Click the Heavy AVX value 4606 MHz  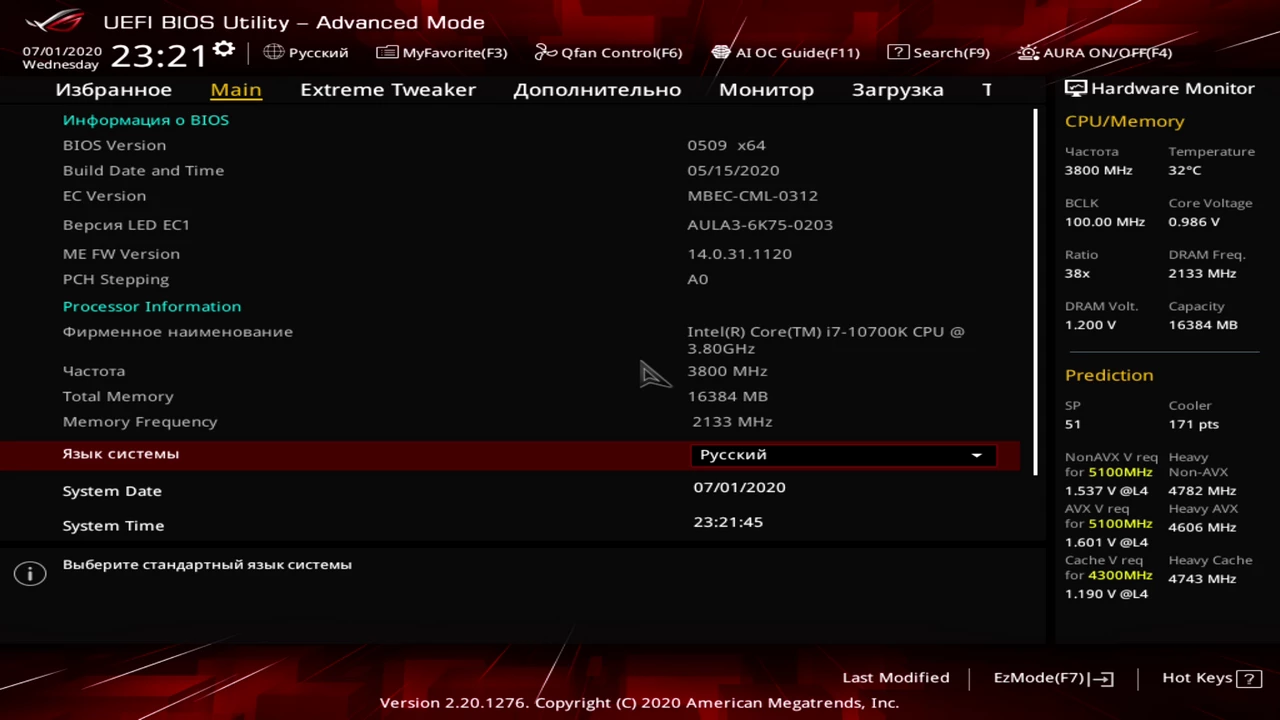pos(1202,528)
